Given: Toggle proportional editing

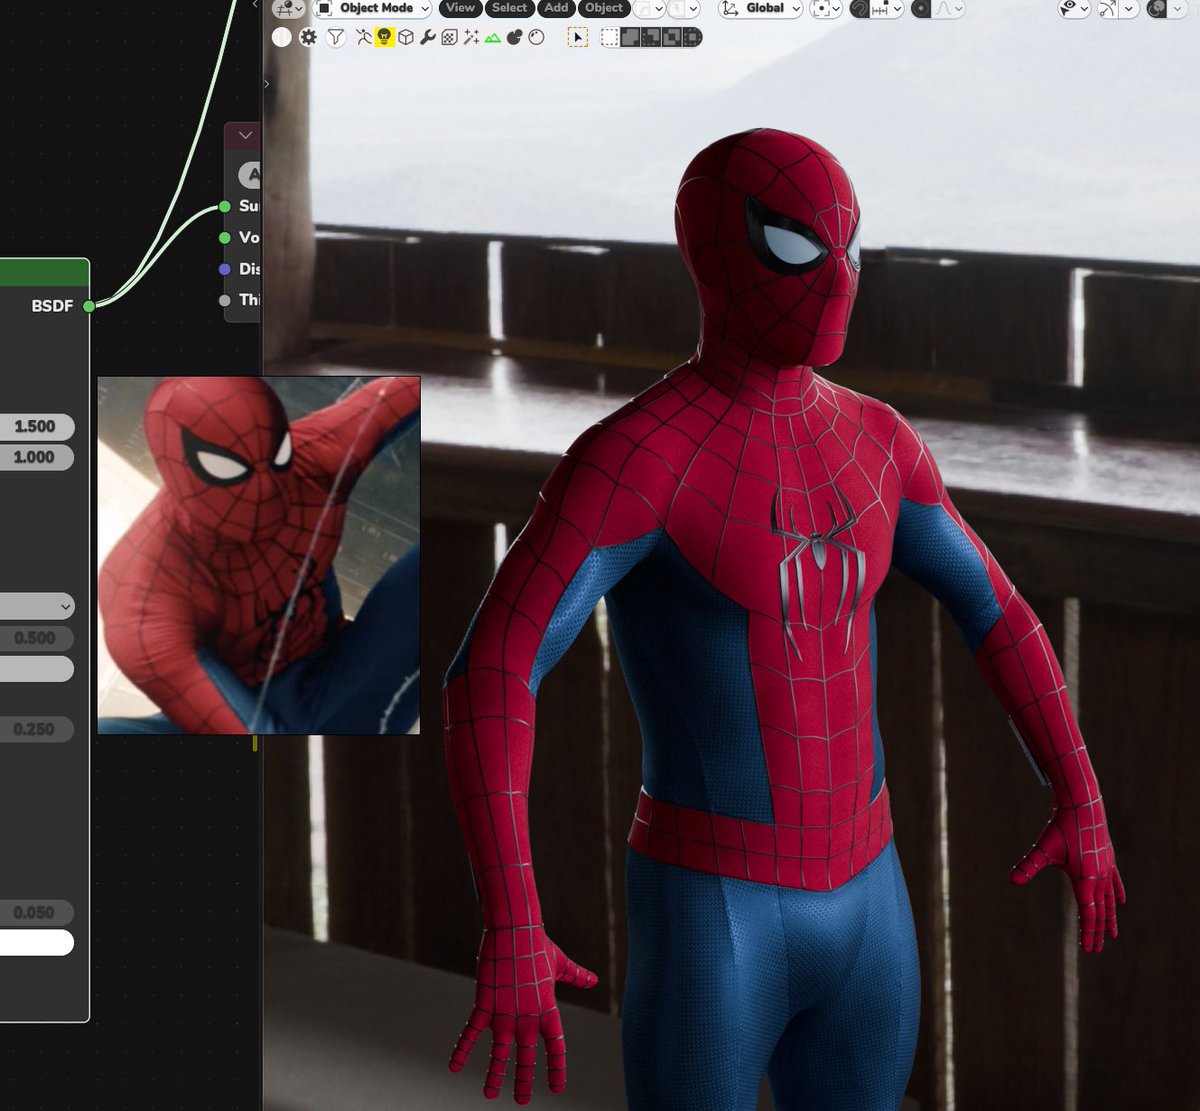Looking at the screenshot, I should (921, 8).
